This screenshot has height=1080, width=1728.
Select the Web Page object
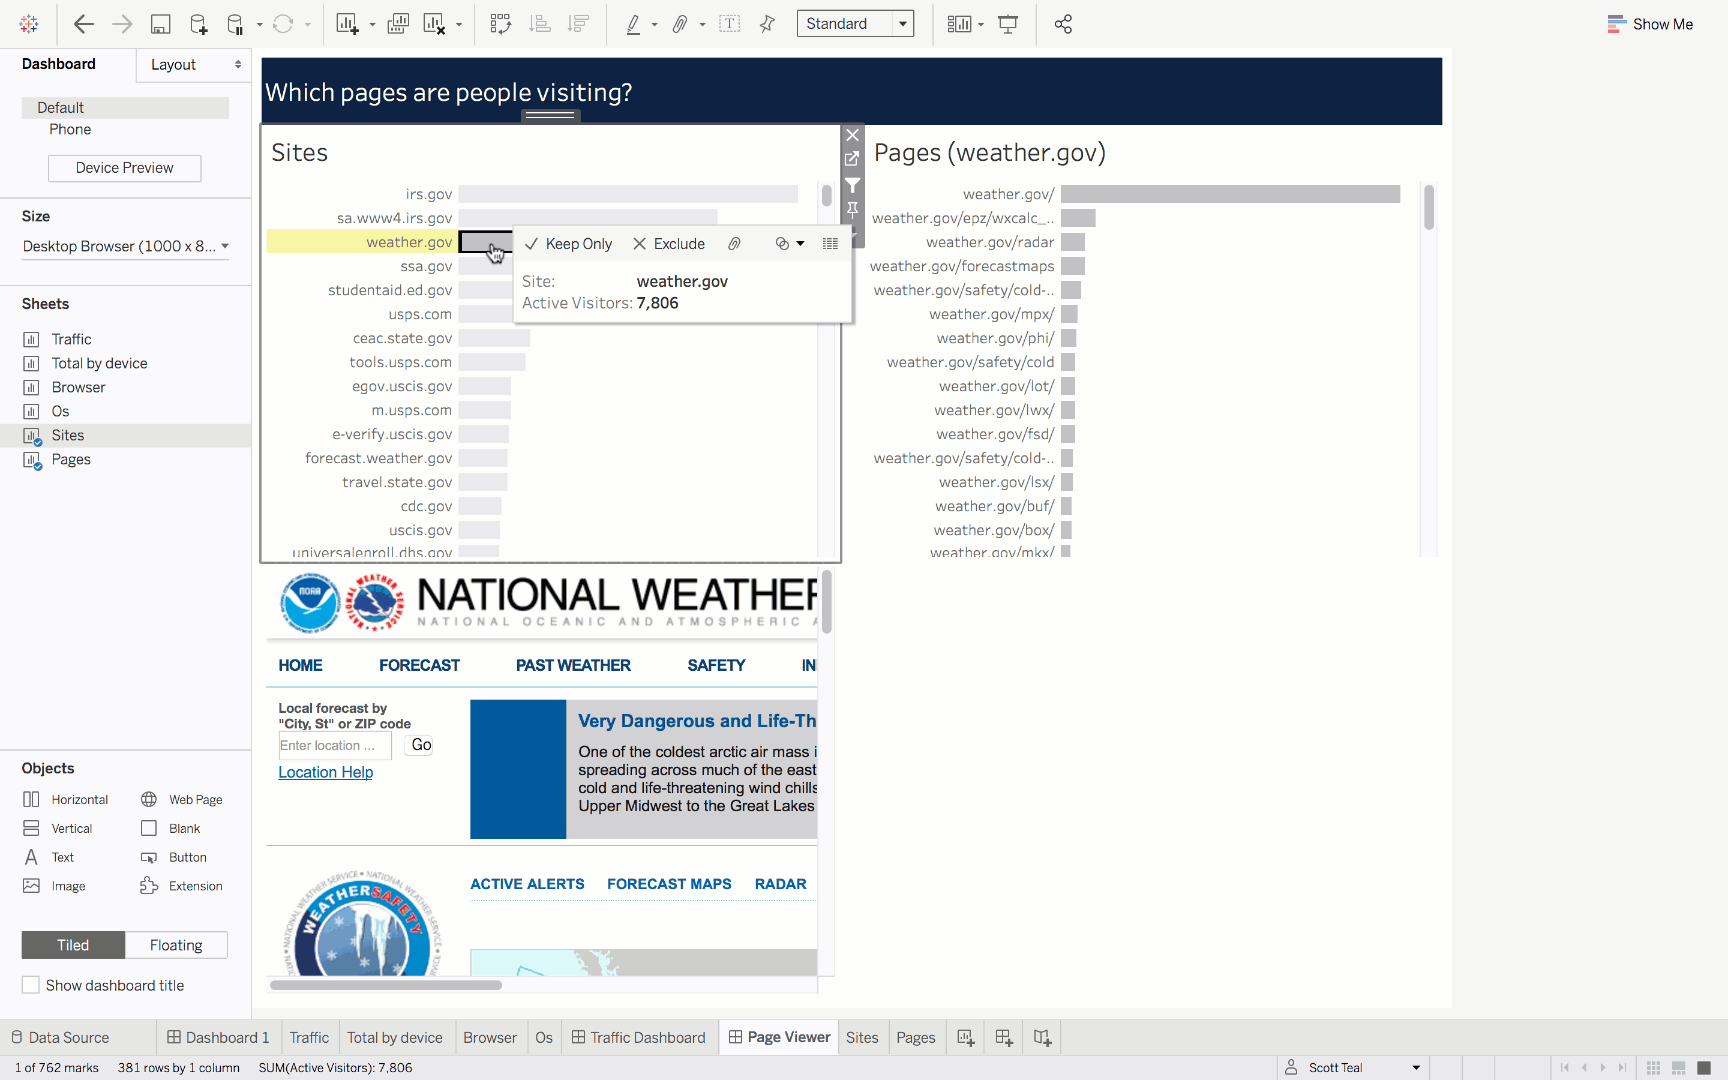point(182,799)
